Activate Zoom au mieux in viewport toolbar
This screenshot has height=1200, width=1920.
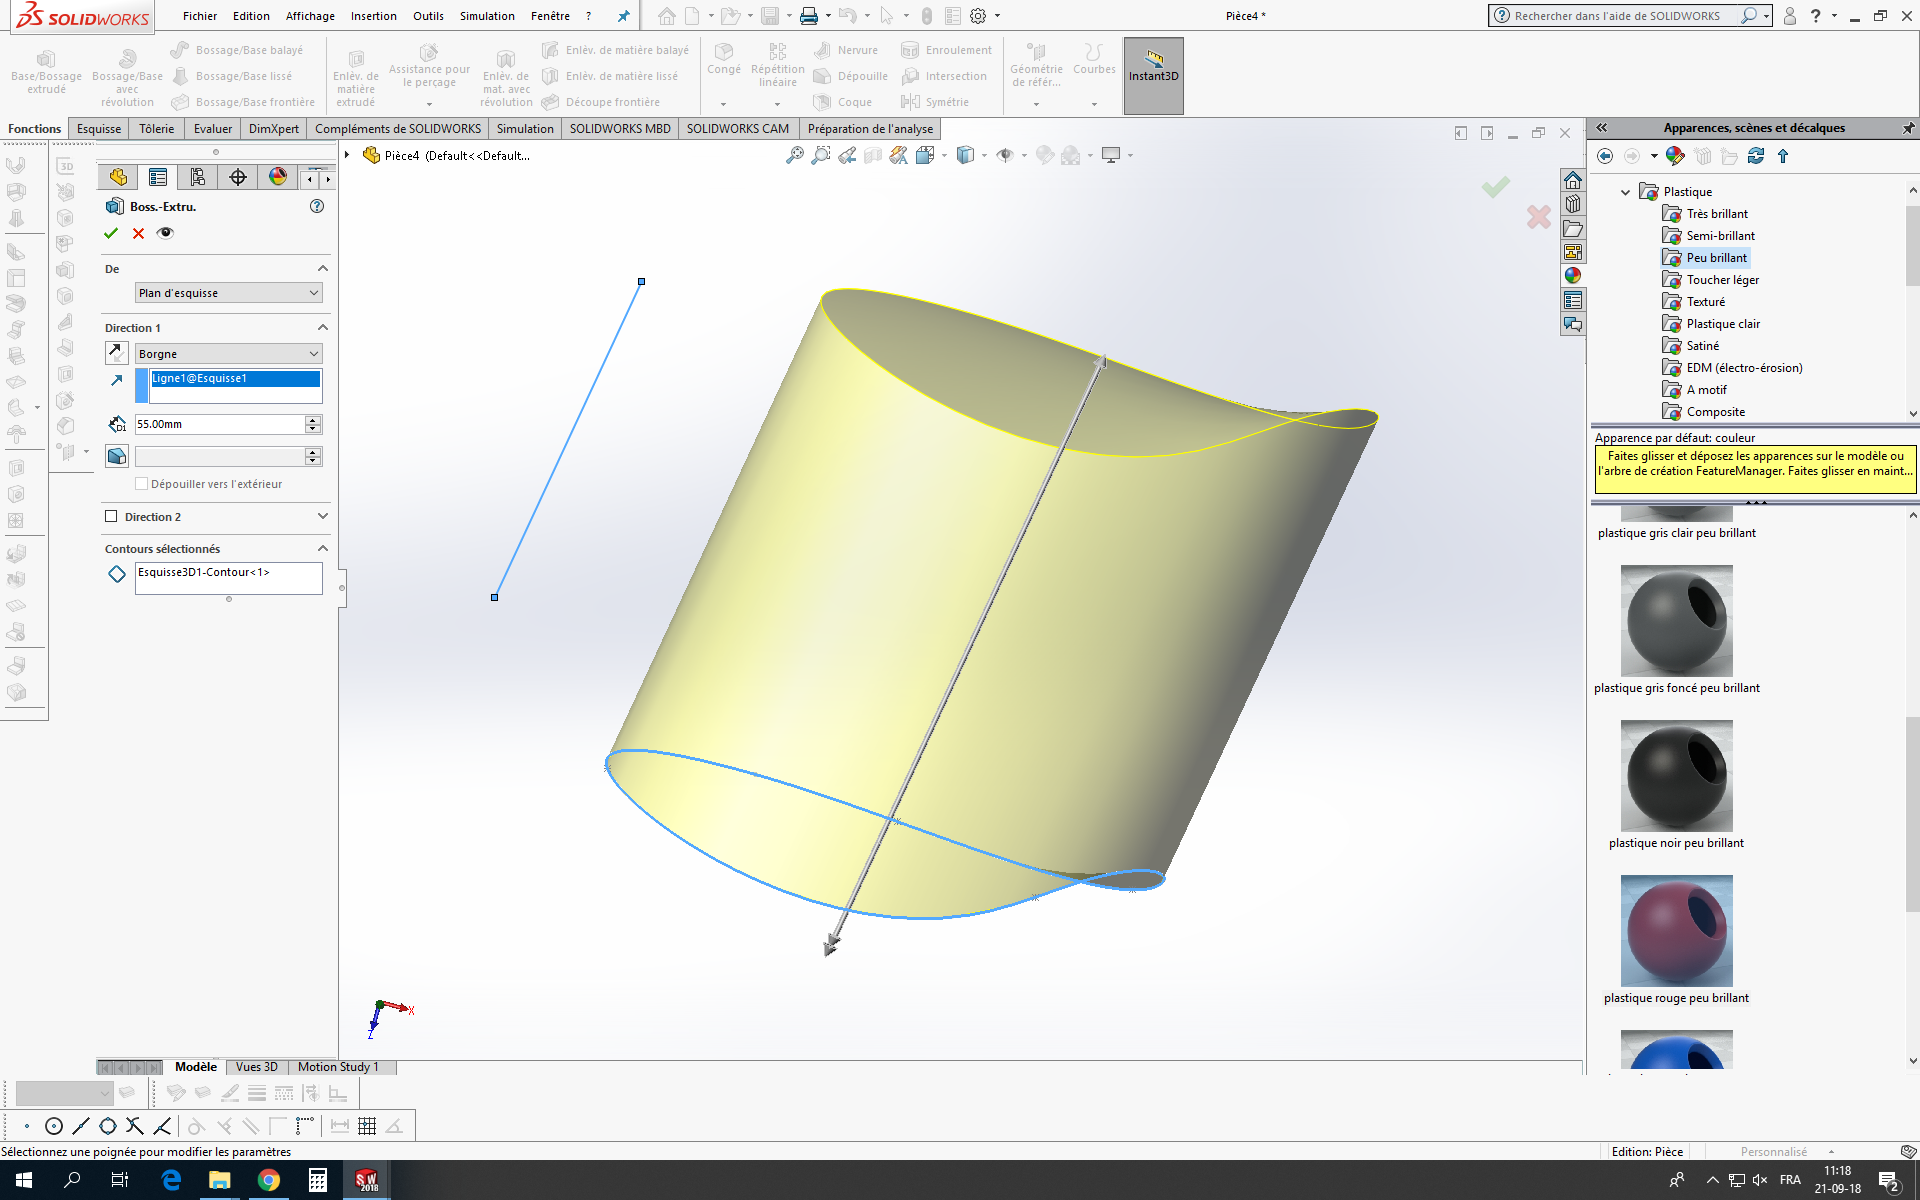tap(794, 155)
